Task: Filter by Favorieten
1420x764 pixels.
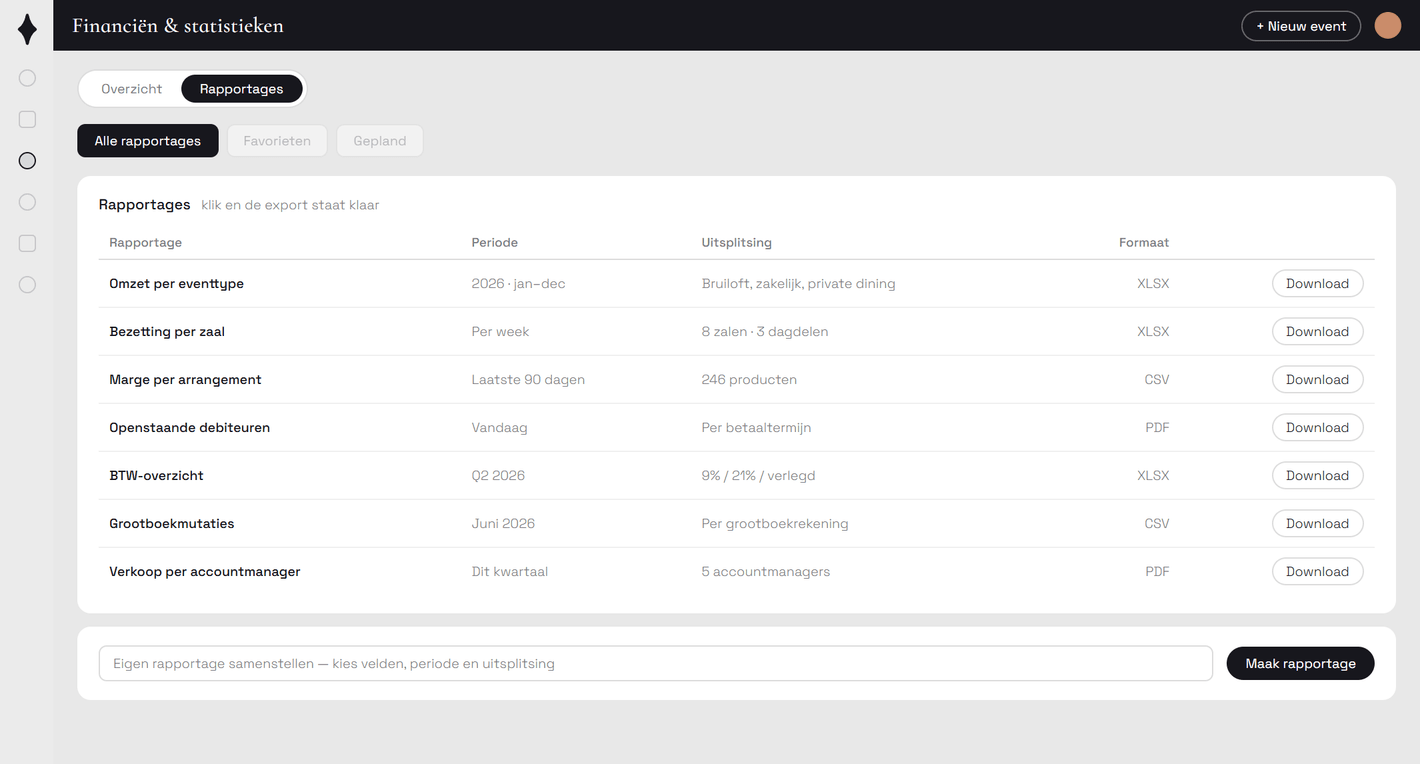Action: pos(277,141)
